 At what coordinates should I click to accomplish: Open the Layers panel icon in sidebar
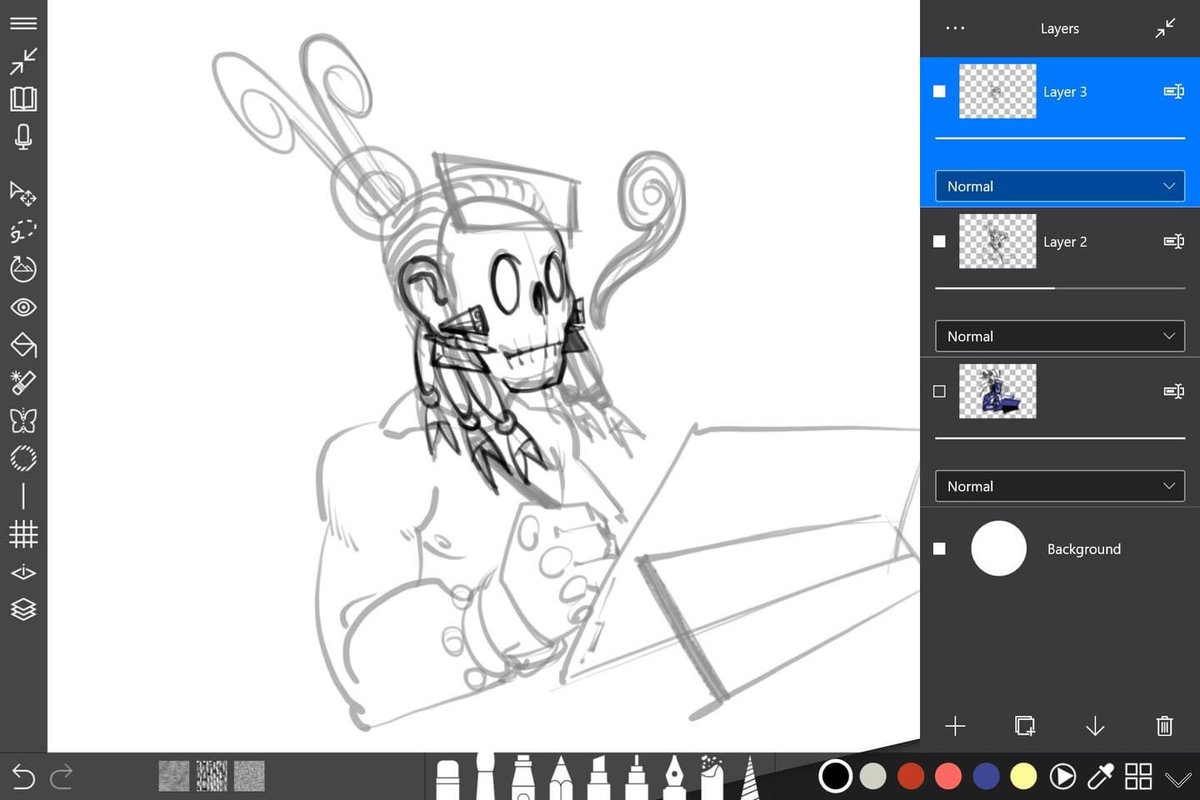coord(24,609)
